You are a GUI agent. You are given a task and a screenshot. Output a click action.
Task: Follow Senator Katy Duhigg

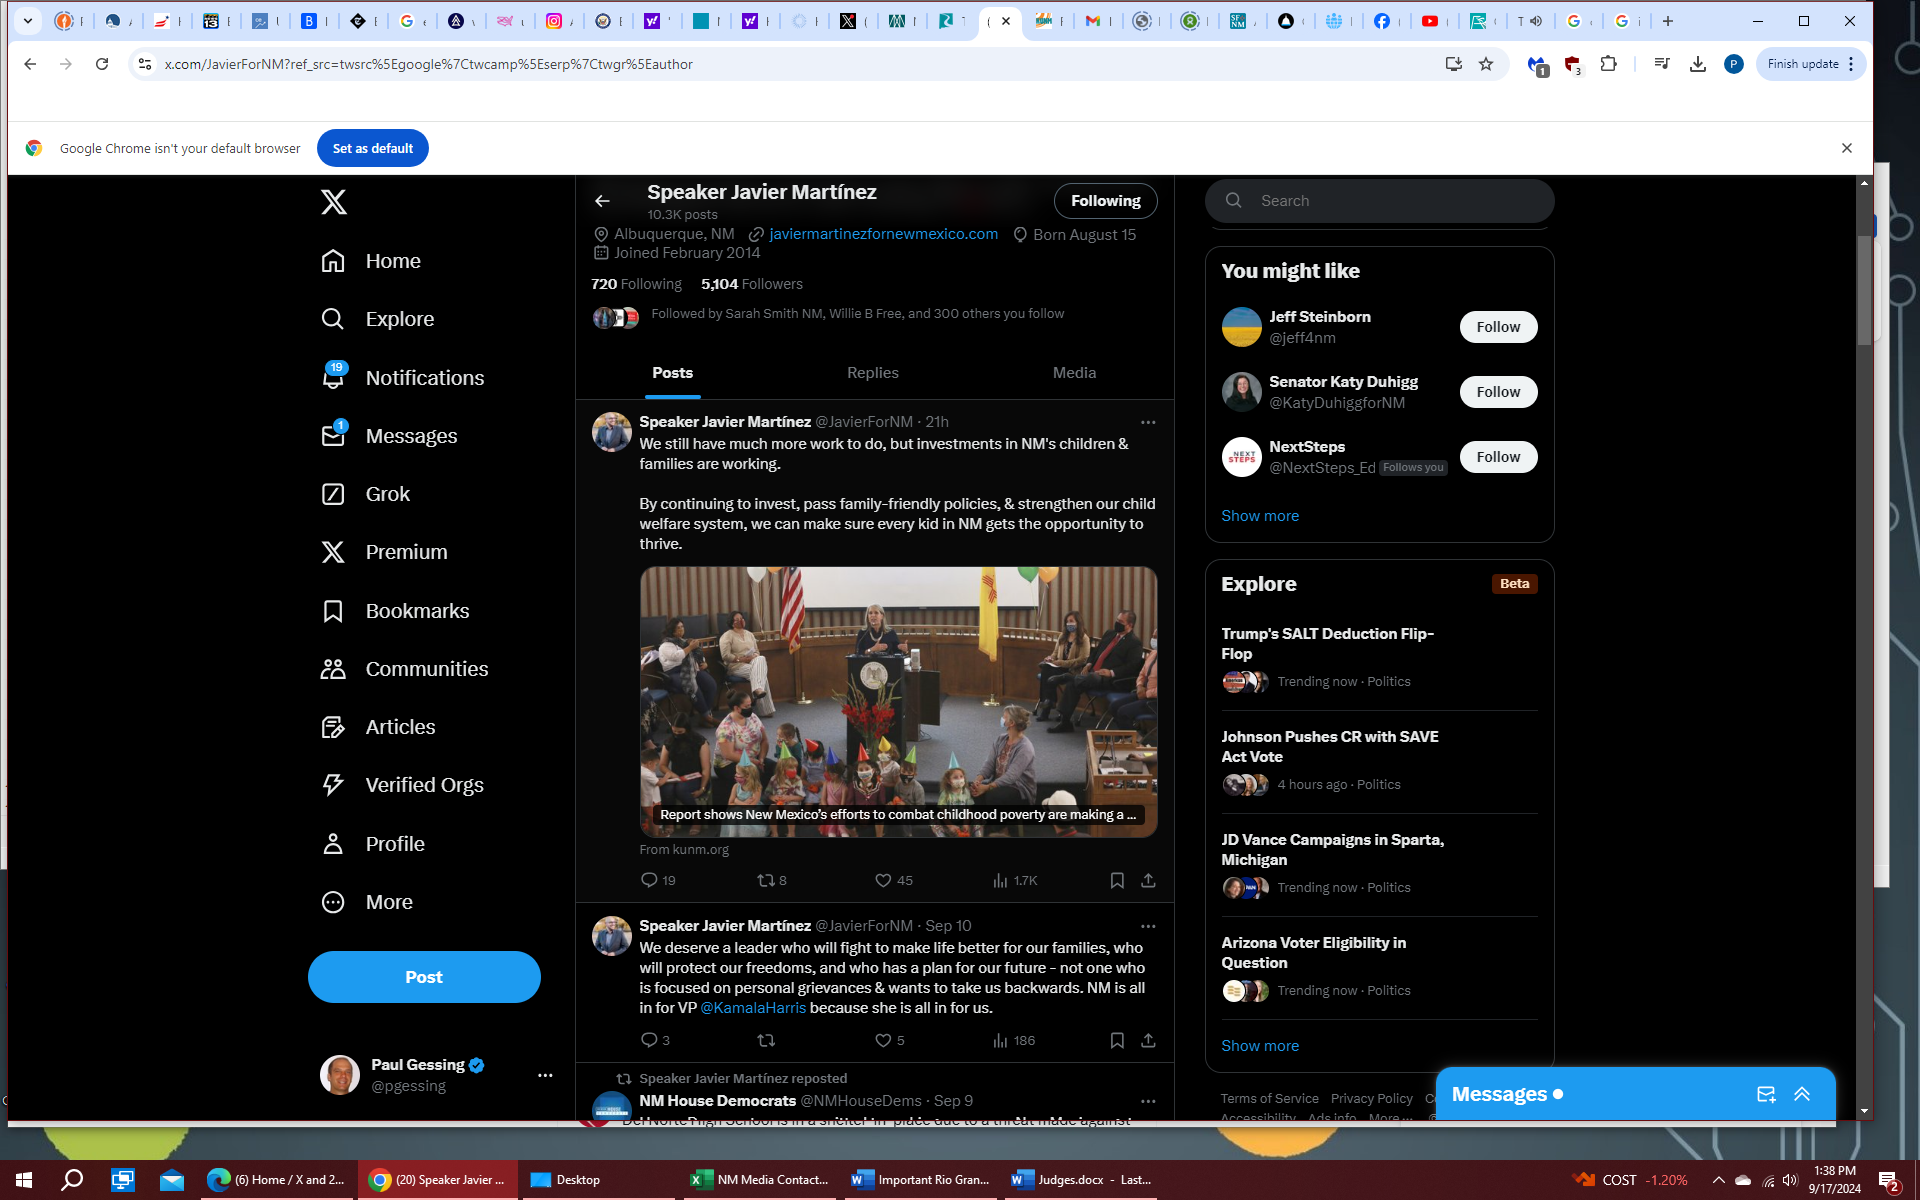click(1497, 392)
